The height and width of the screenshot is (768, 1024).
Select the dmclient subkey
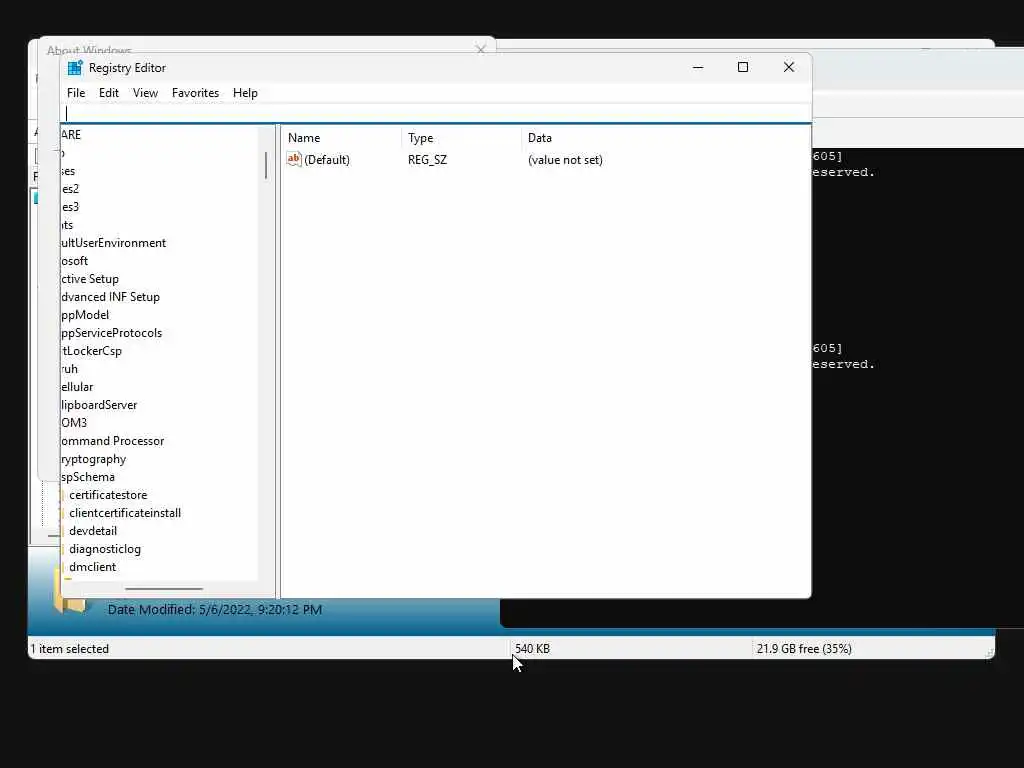(92, 567)
